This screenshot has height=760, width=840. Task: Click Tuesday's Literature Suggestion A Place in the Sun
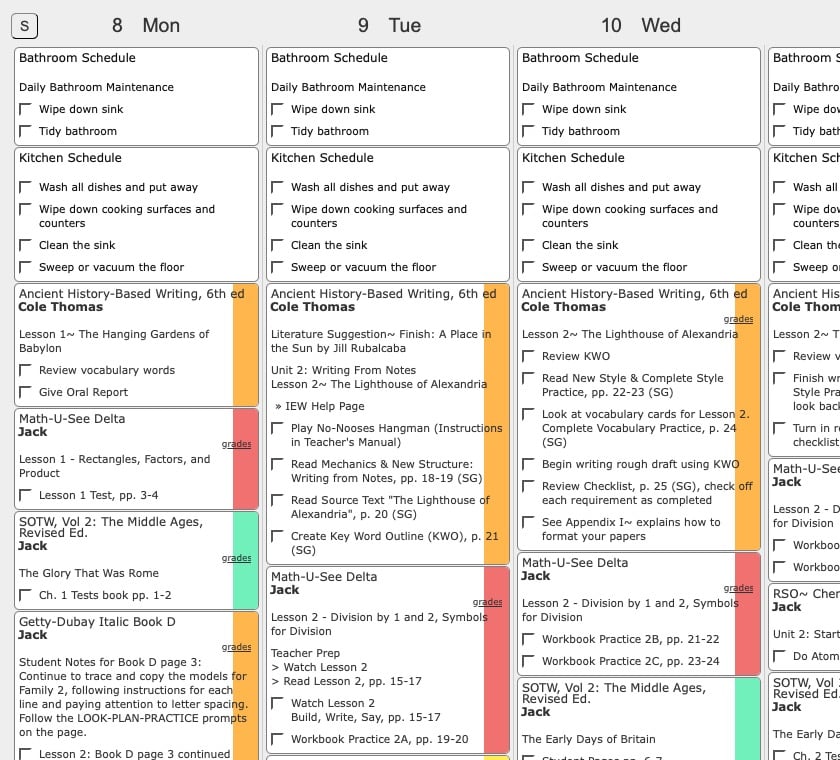point(381,341)
